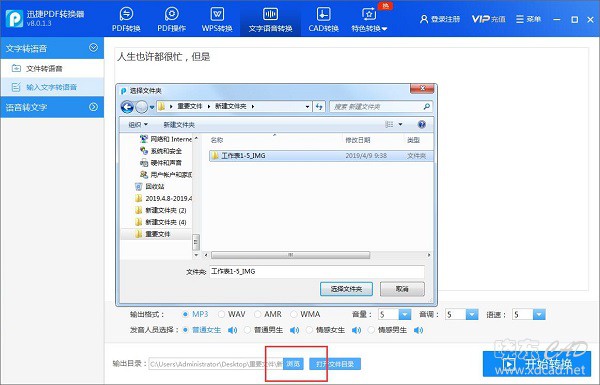
Task: Select 硬件和声音 in tree
Action: [x=161, y=163]
